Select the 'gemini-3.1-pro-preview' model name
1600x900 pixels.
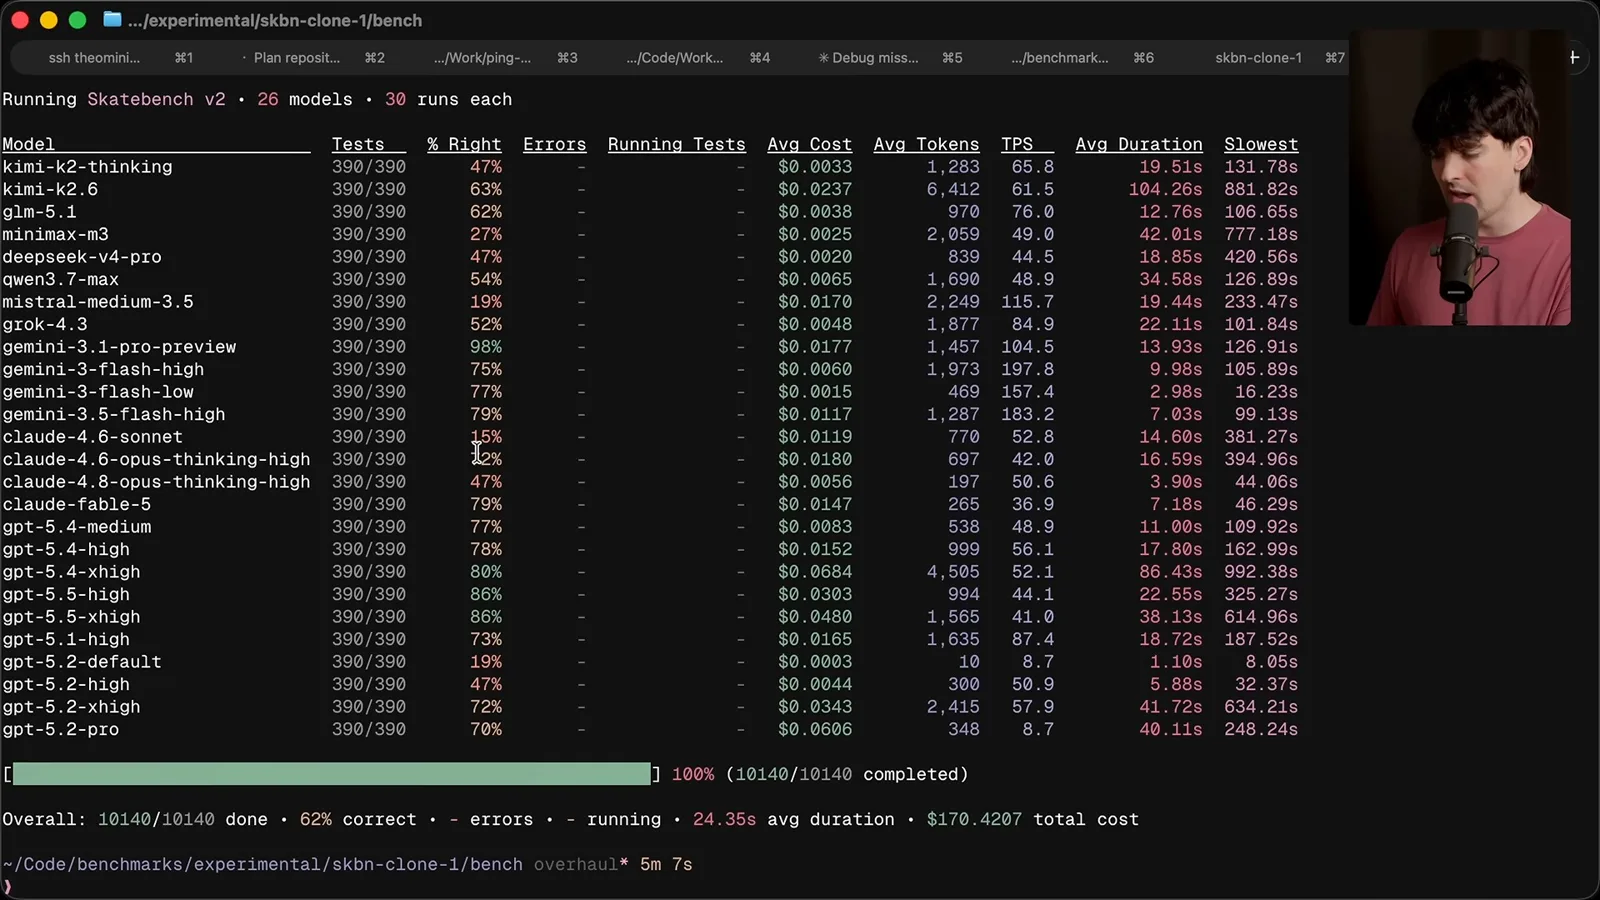coord(119,347)
